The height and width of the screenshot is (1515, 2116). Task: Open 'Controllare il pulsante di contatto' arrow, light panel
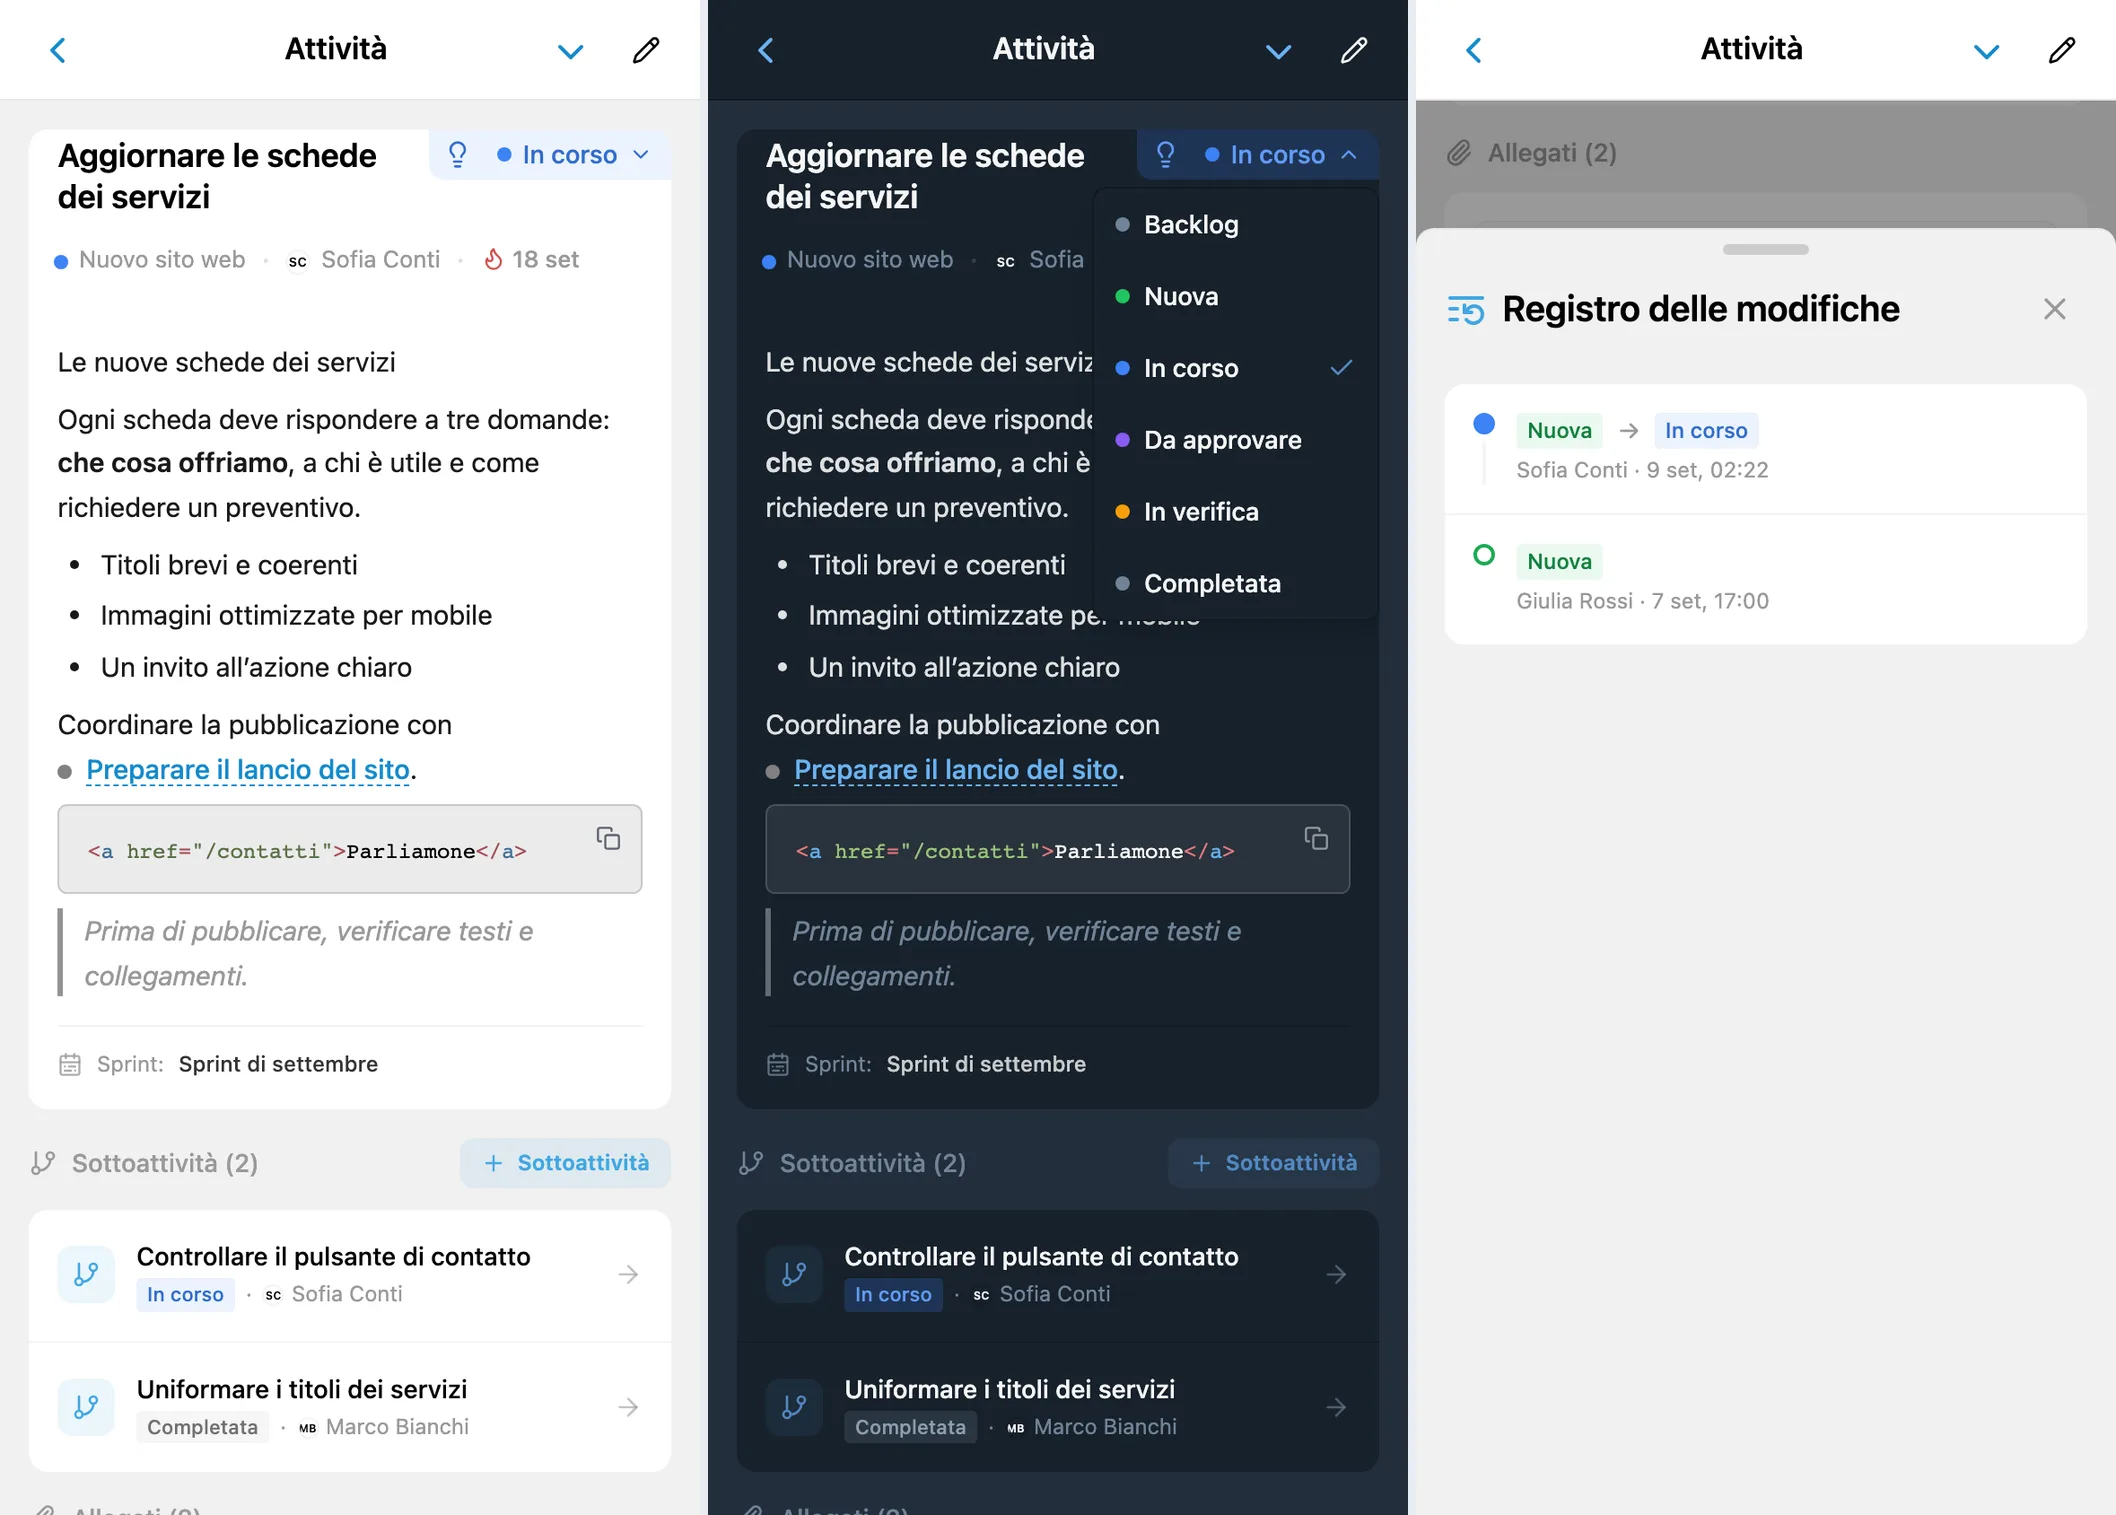click(x=628, y=1275)
